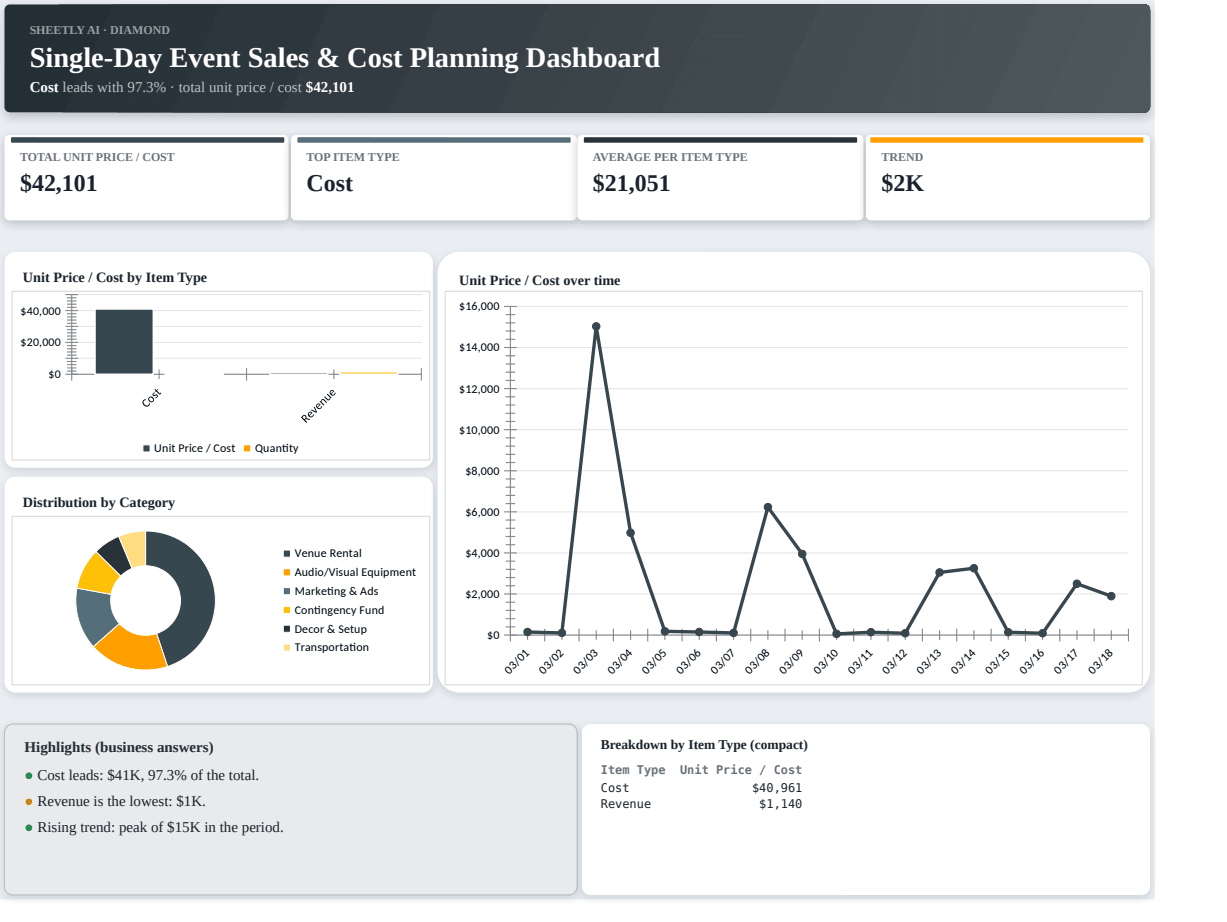Click the 'Unit Price / Cost over time' title
Viewport: 1227px width, 922px height.
pyautogui.click(x=540, y=281)
